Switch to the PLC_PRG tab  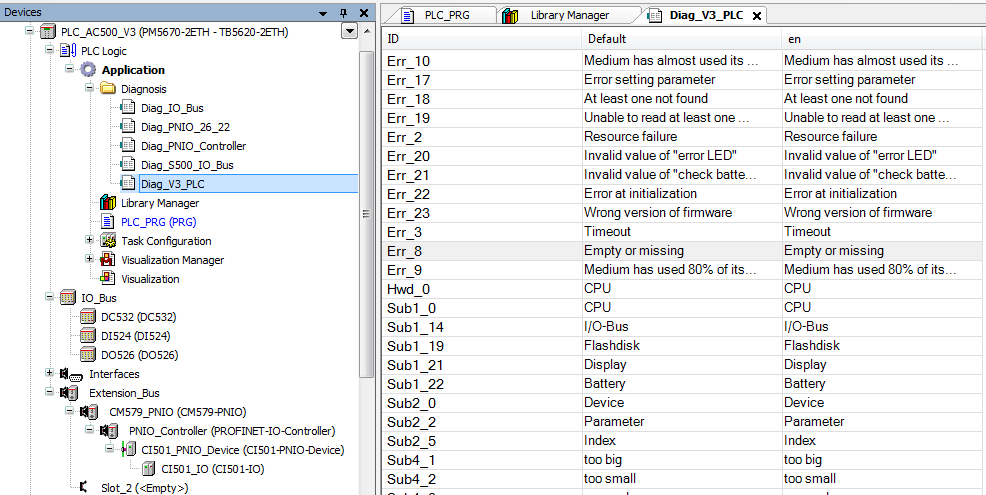tap(437, 15)
